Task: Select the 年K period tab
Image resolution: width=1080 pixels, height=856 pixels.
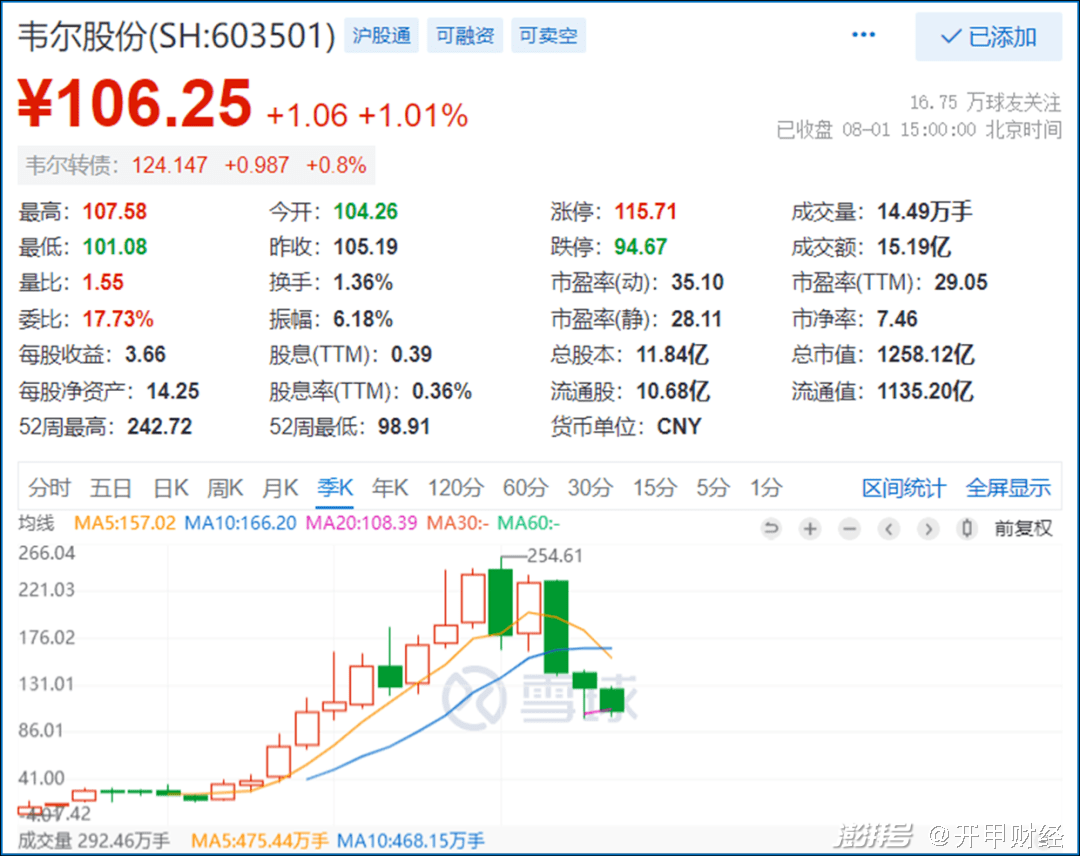Action: 390,488
